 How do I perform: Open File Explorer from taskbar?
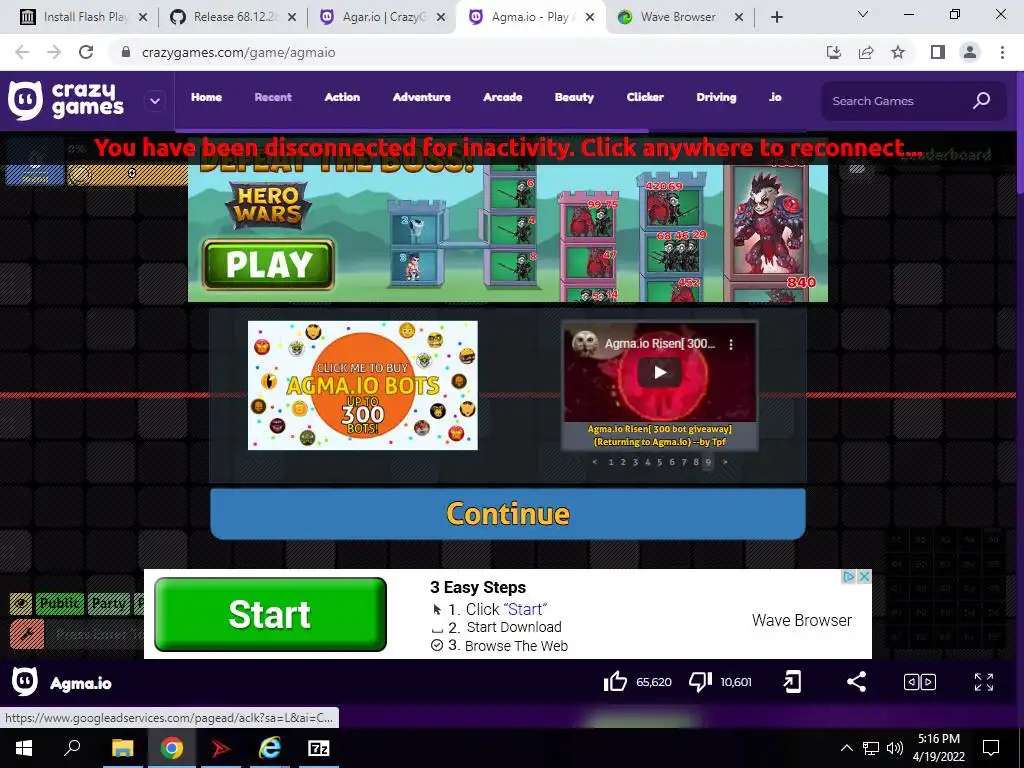tap(122, 748)
